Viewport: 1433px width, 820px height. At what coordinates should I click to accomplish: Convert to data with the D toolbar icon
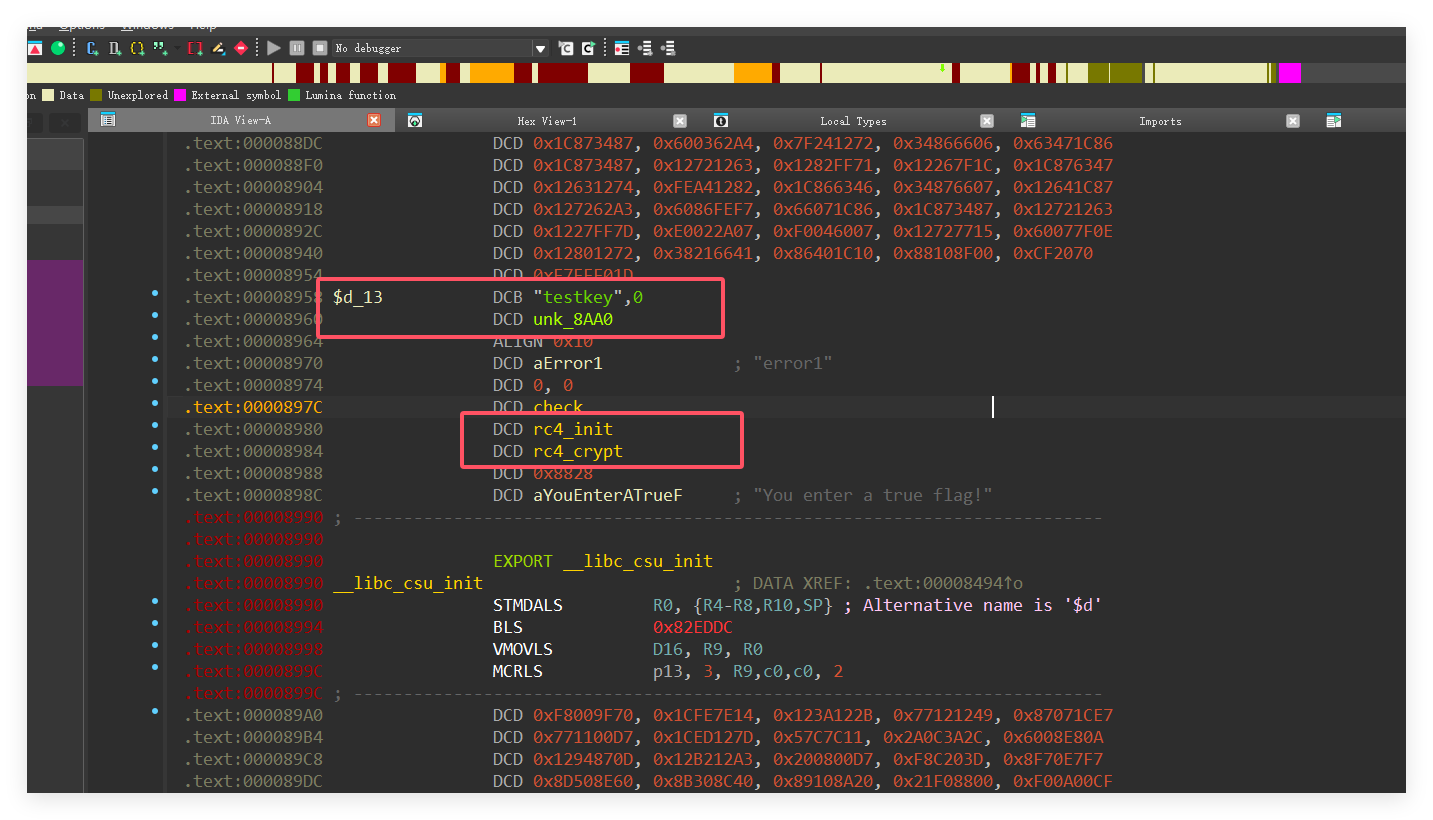pyautogui.click(x=115, y=48)
